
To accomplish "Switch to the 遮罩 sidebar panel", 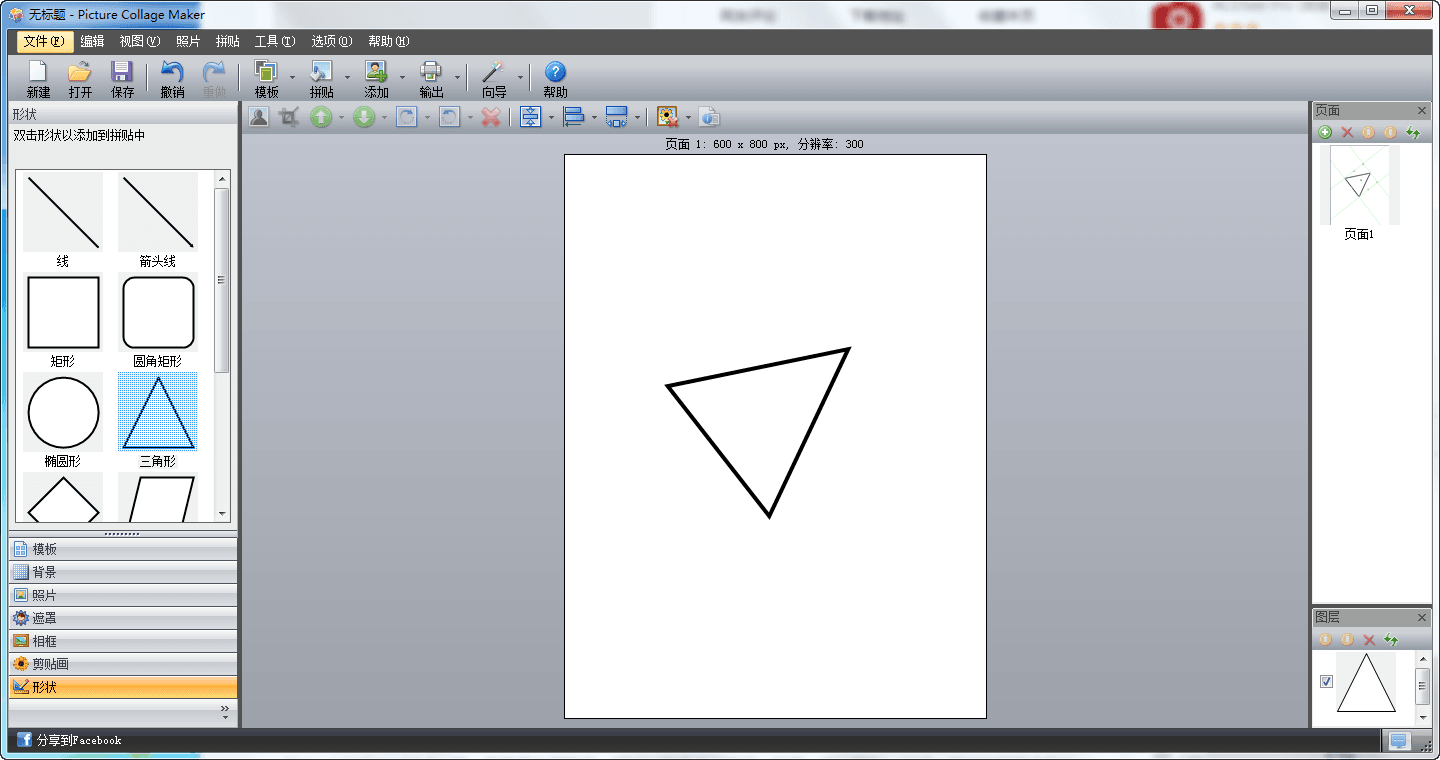I will [123, 618].
